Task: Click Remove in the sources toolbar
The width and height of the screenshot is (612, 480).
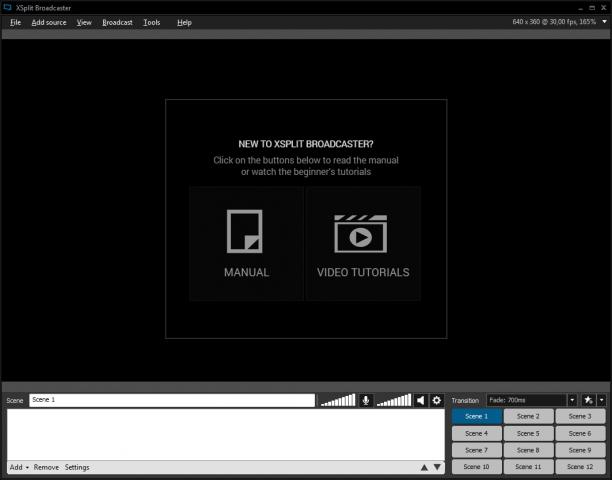Action: coord(46,467)
